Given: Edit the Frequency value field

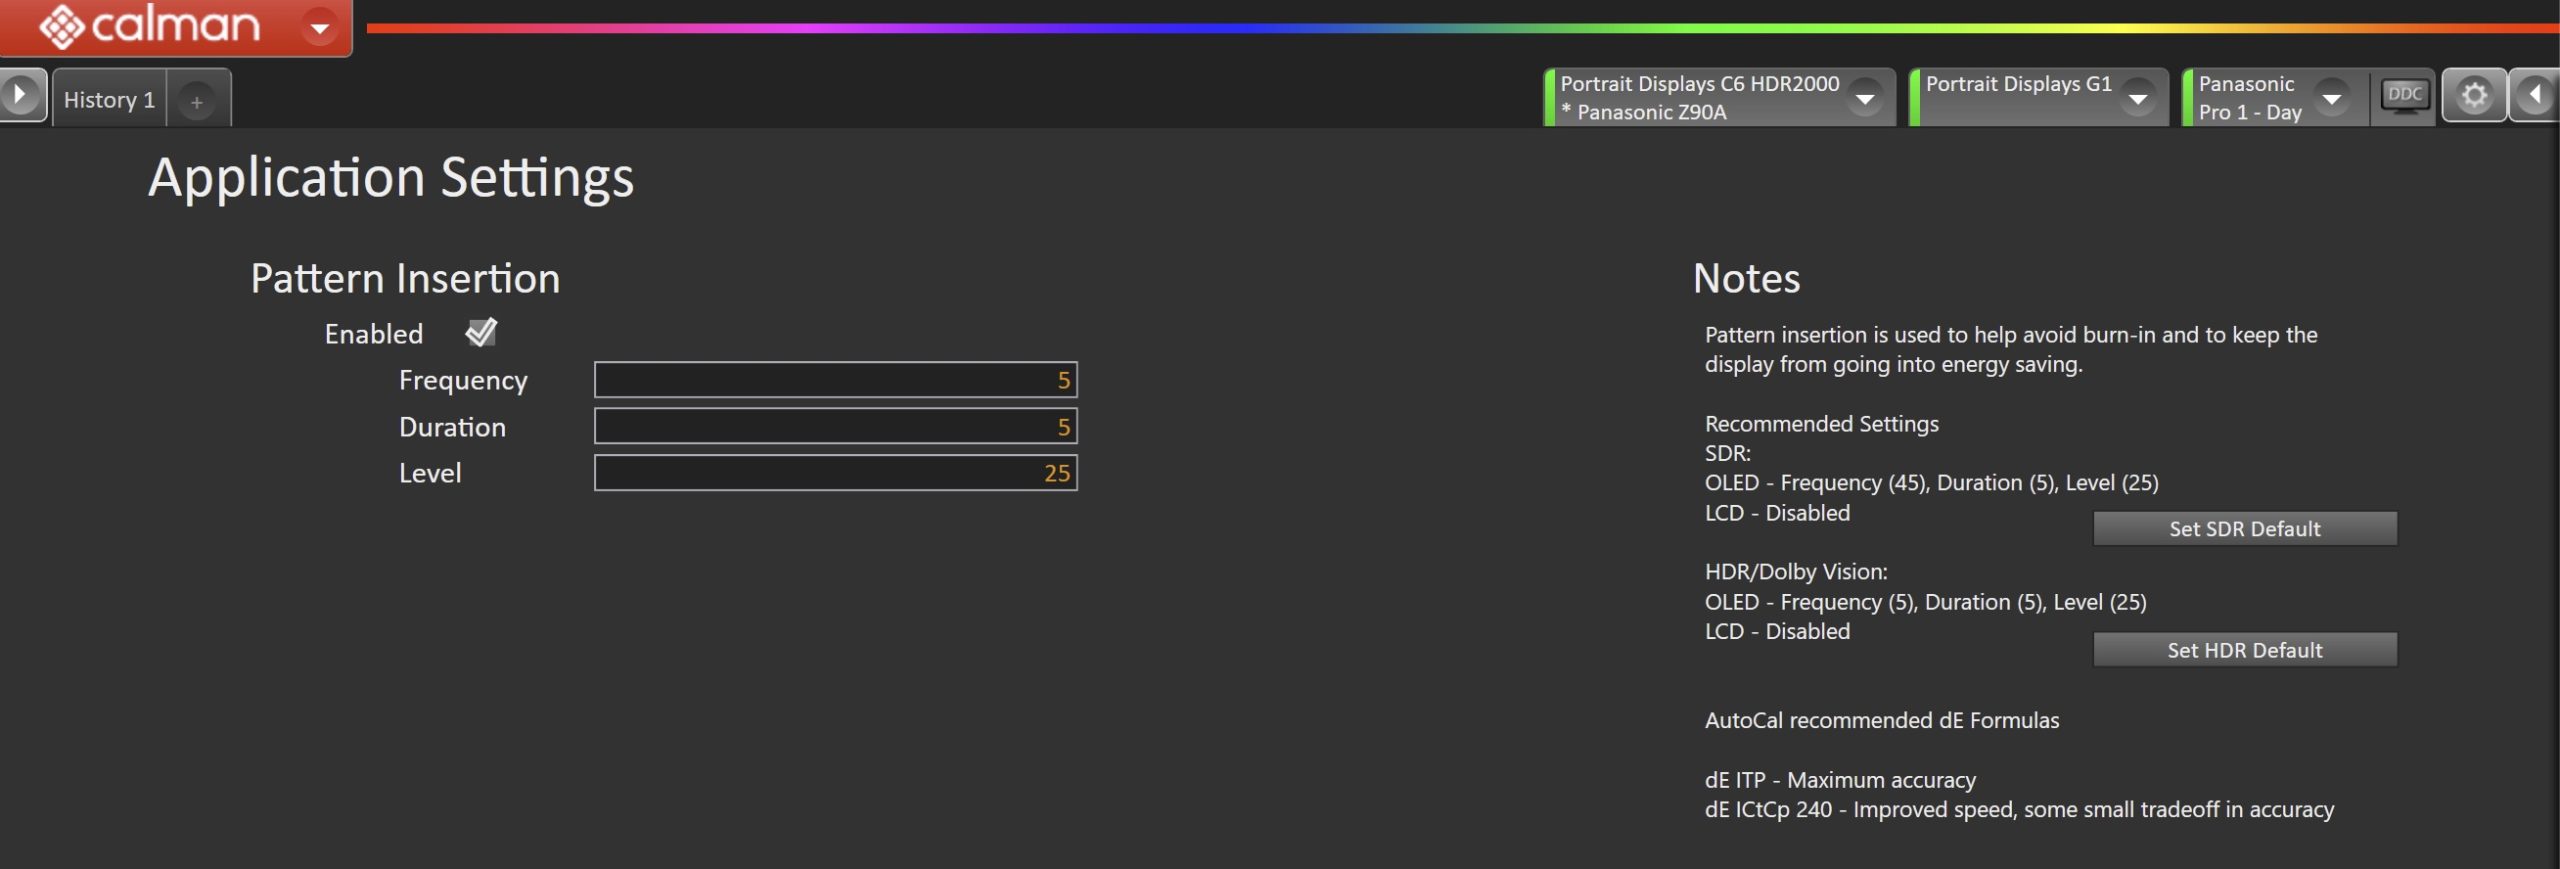Looking at the screenshot, I should (x=835, y=380).
